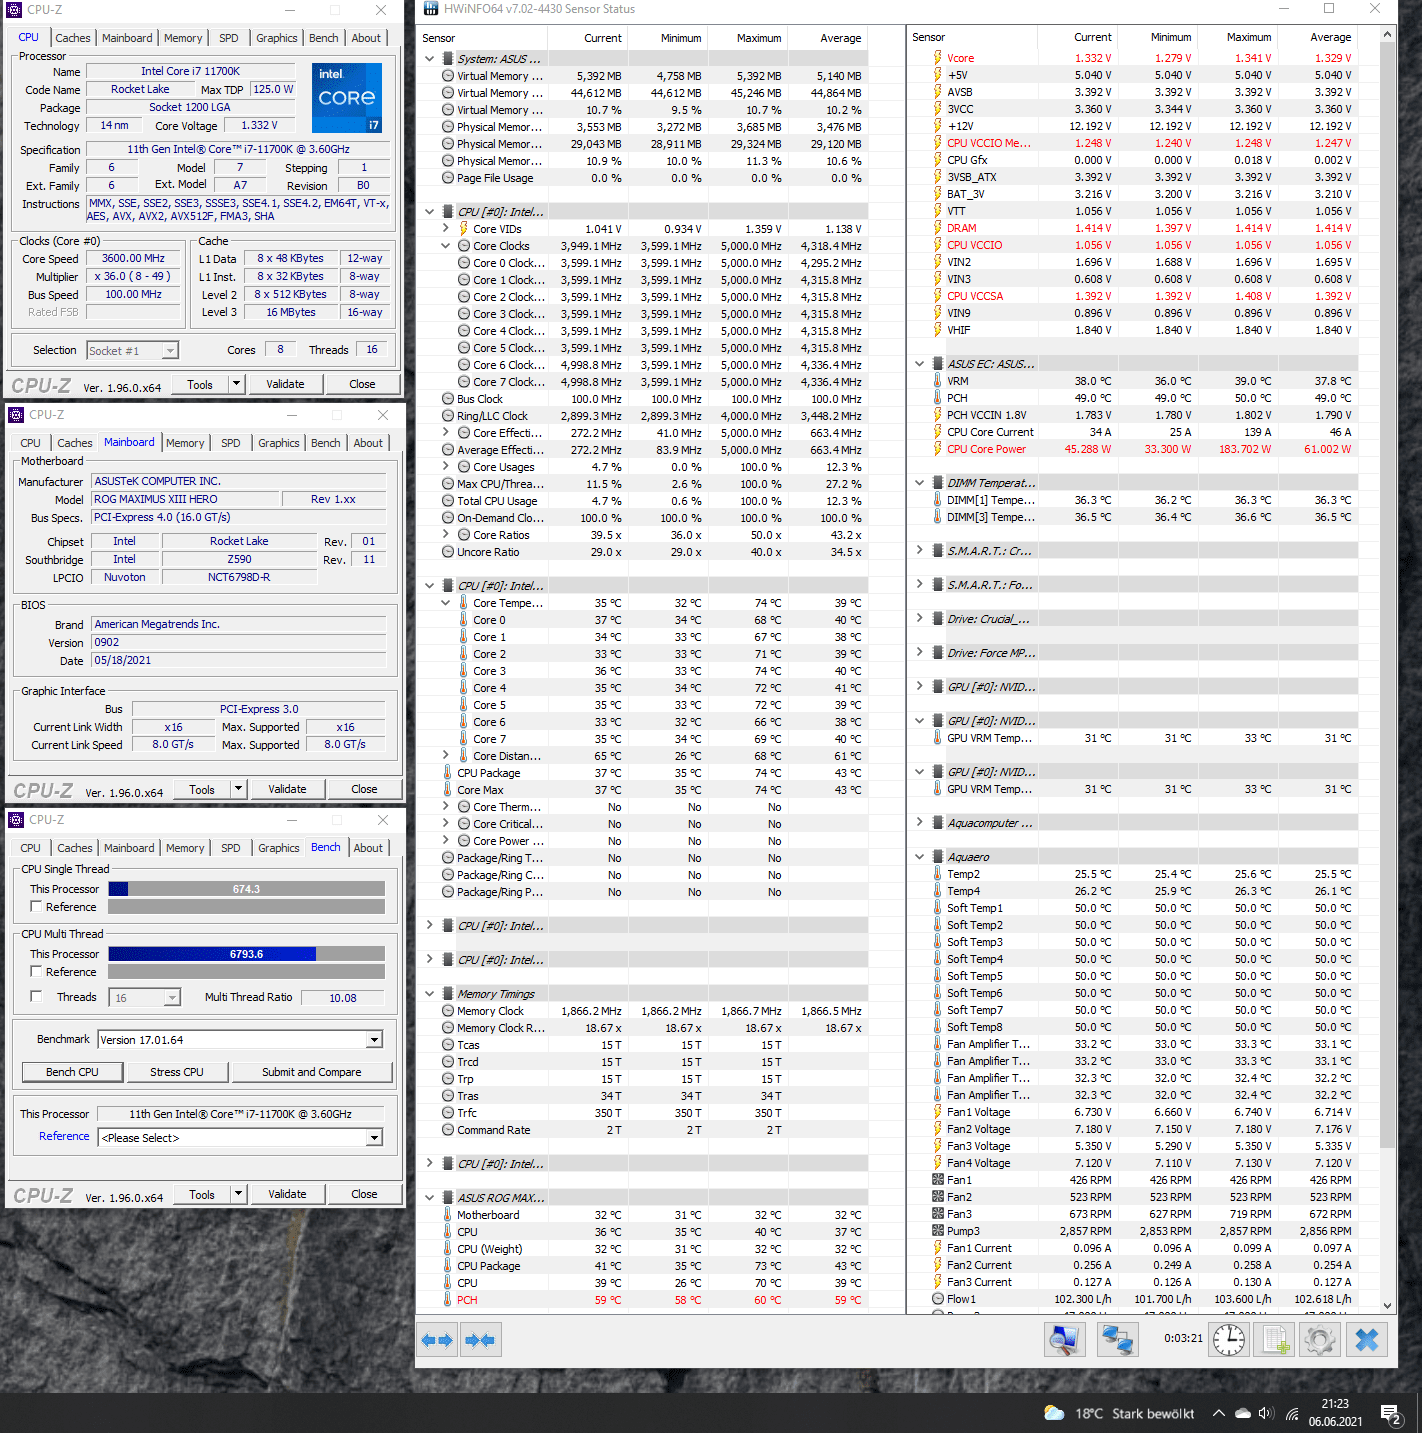
Task: Tick the Threads checkbox in Bench tab
Action: tap(36, 997)
